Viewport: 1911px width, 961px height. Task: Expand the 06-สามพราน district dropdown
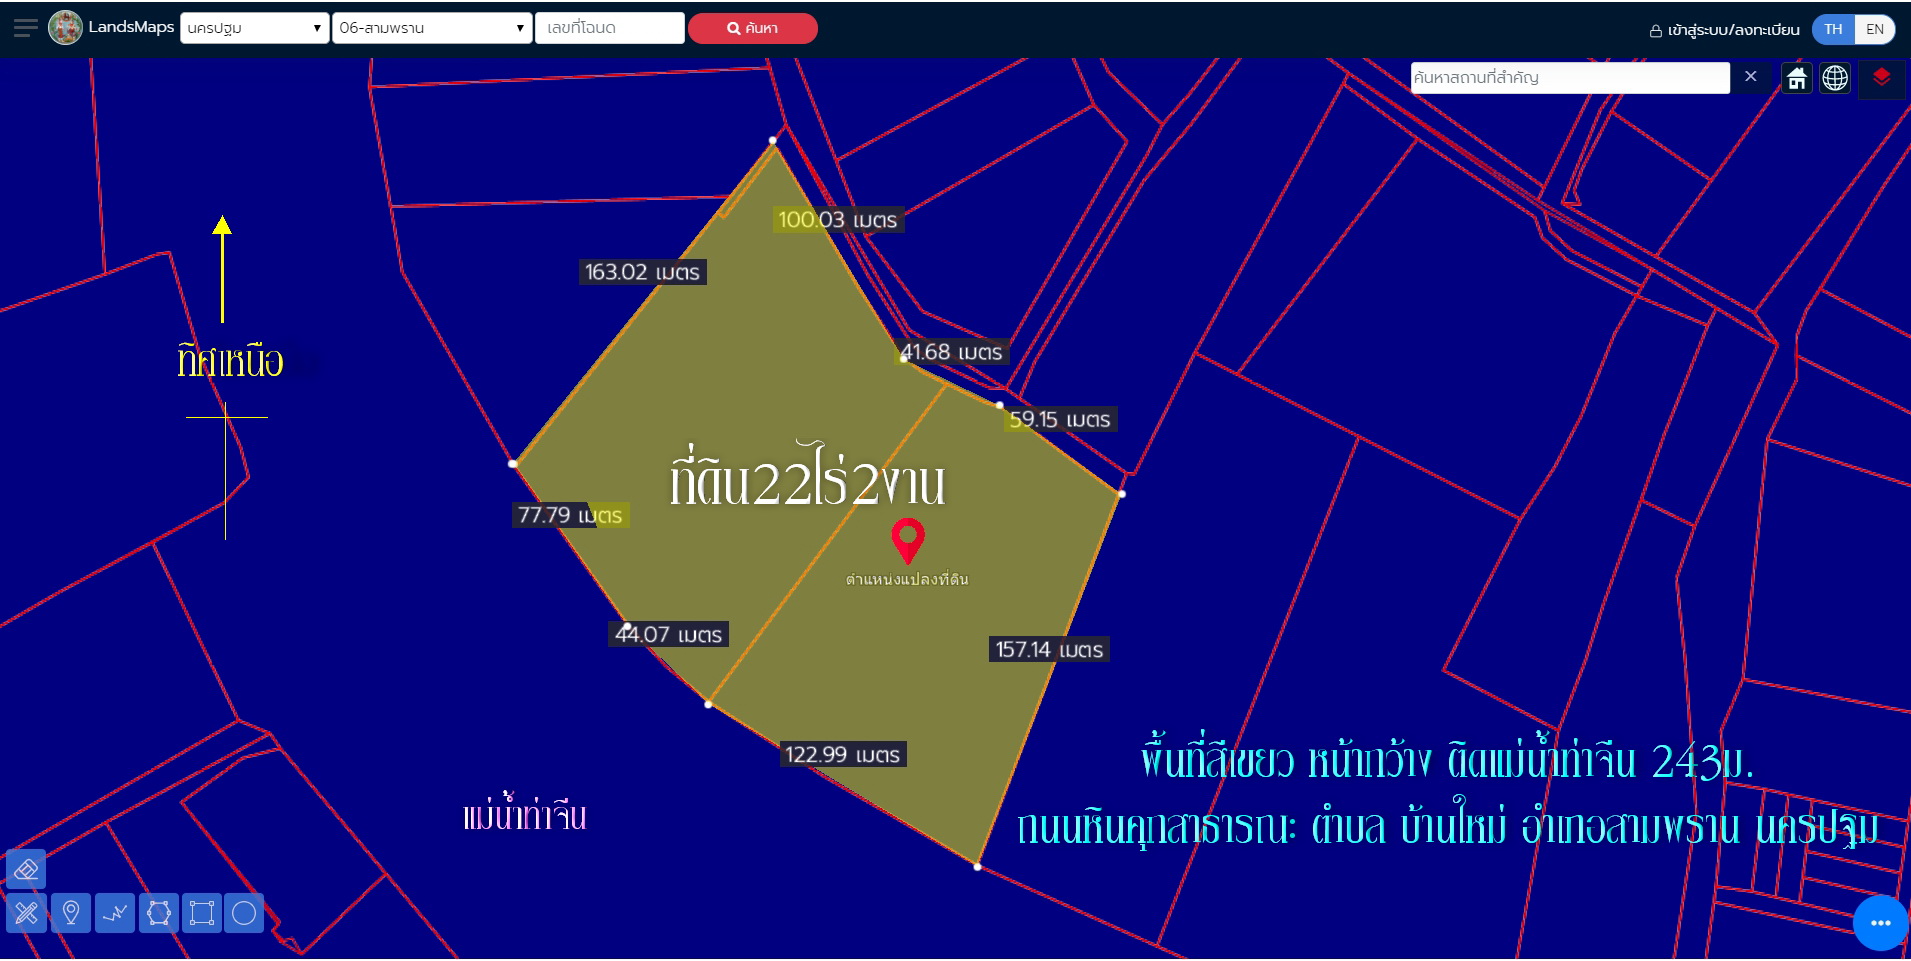(x=431, y=28)
